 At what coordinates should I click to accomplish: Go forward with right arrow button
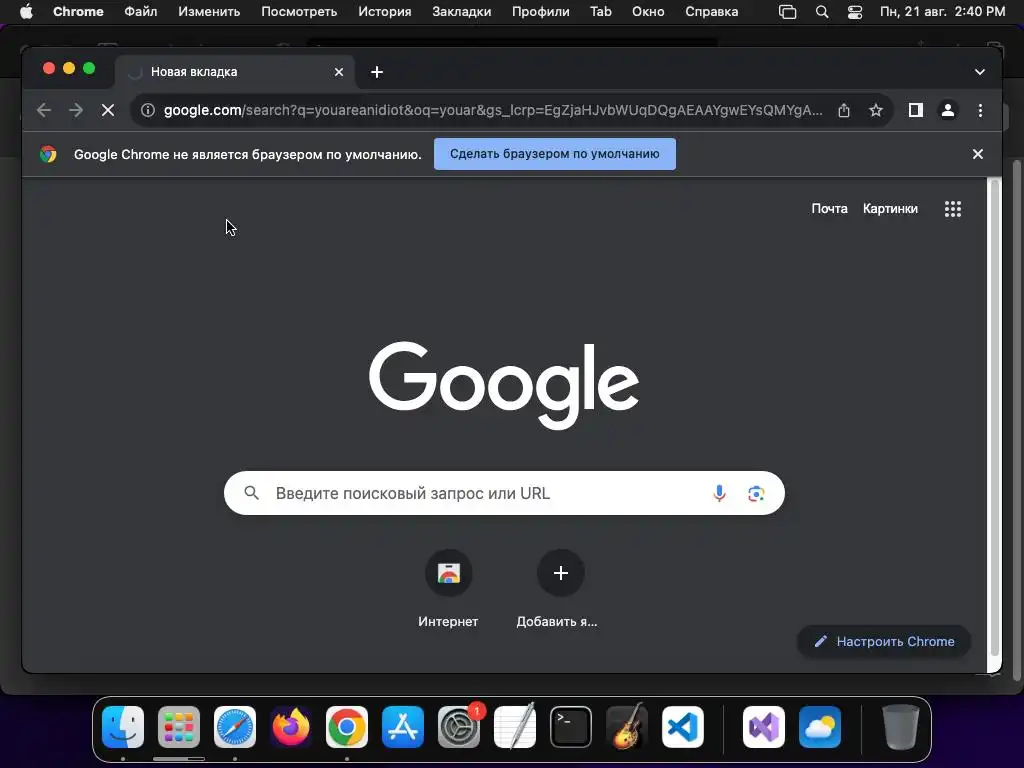click(x=76, y=110)
